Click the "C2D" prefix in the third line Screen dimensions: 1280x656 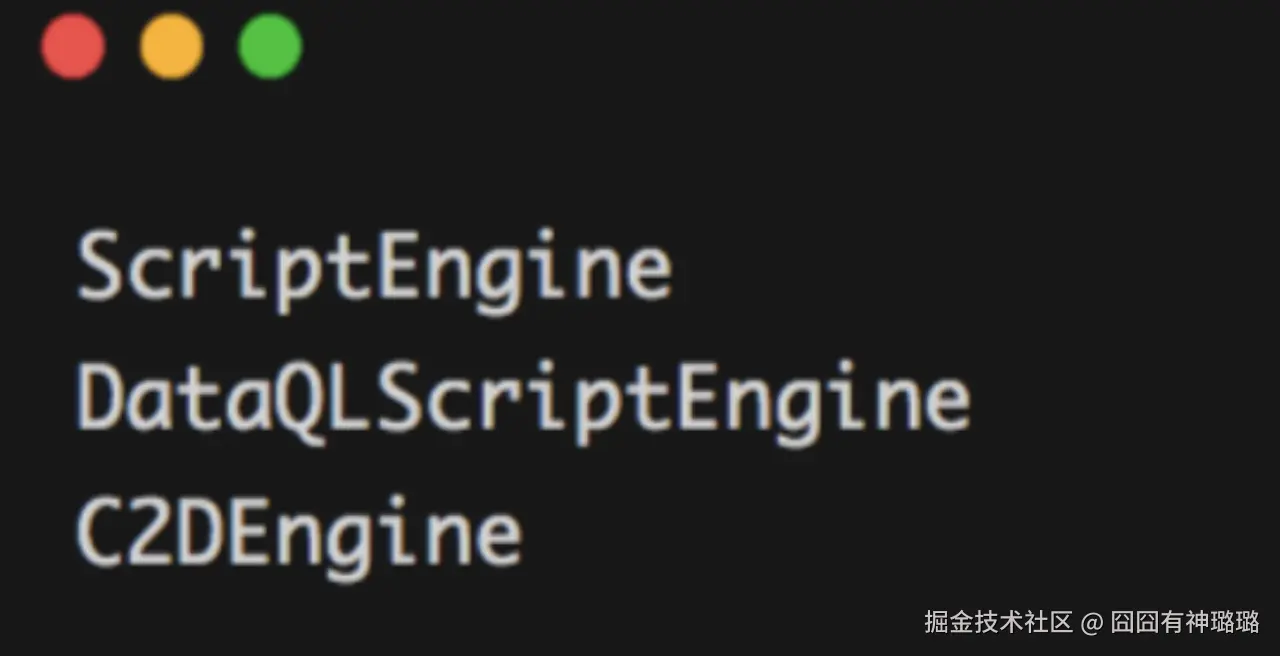click(150, 530)
